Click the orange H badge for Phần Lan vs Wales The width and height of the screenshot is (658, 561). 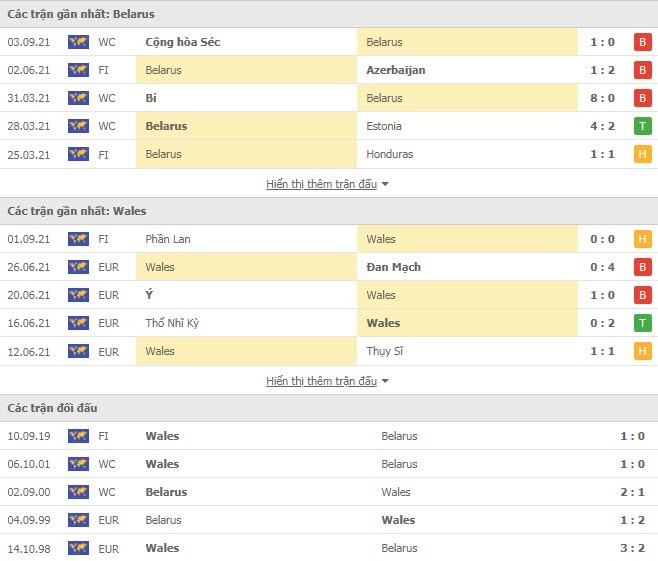point(642,239)
